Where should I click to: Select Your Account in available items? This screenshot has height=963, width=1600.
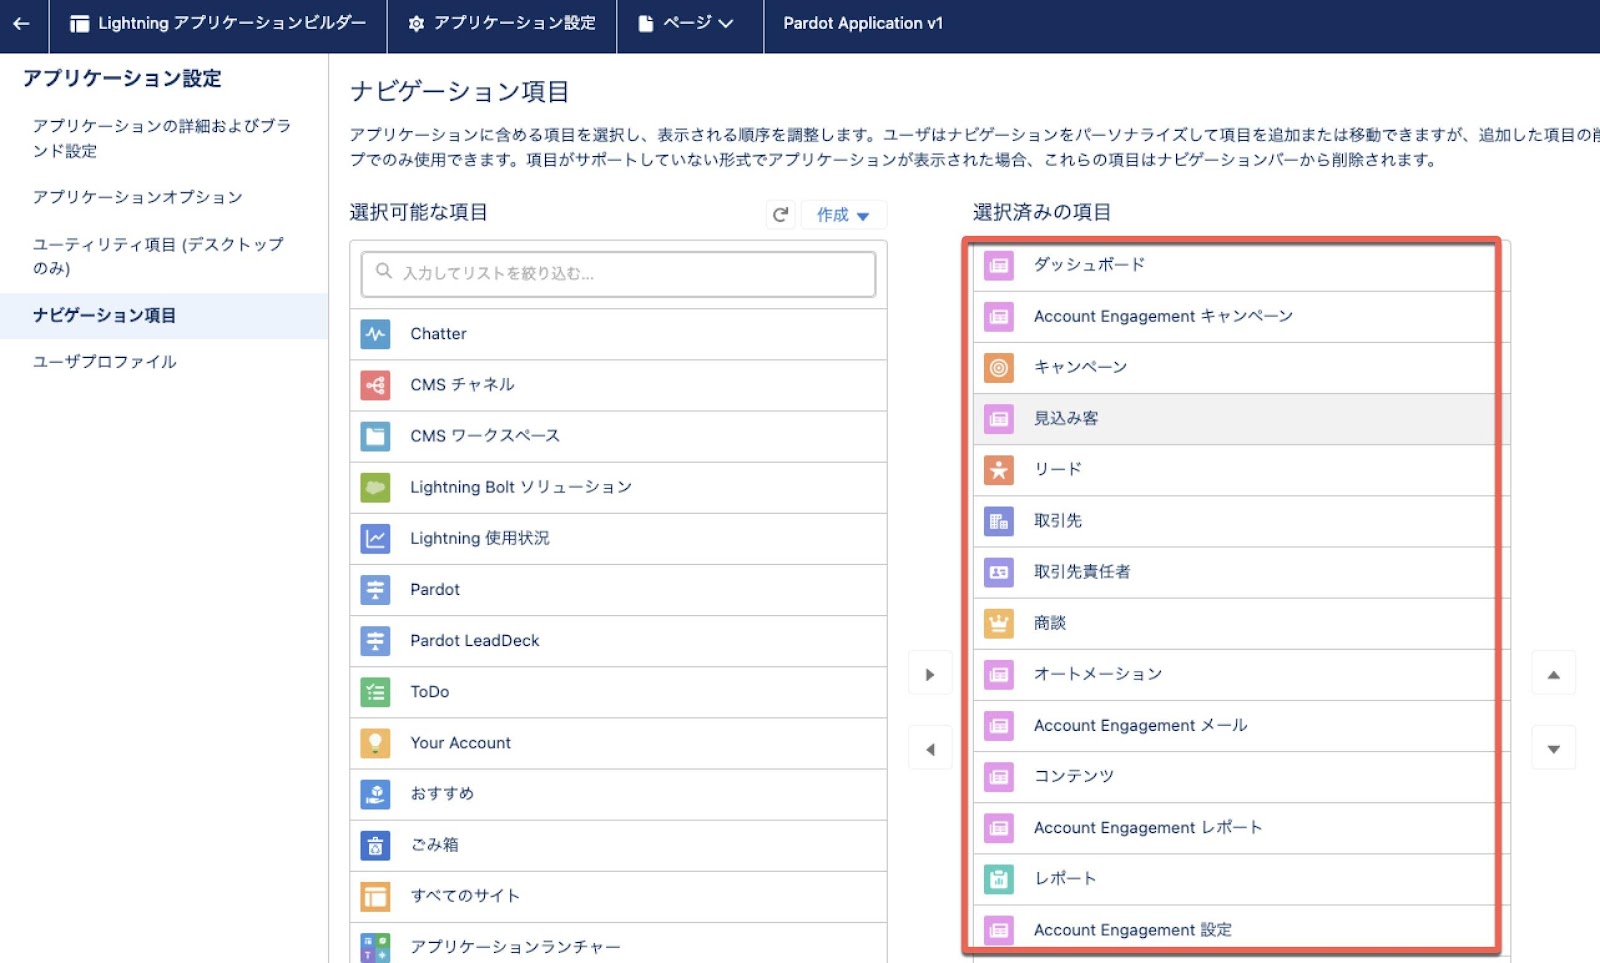618,743
